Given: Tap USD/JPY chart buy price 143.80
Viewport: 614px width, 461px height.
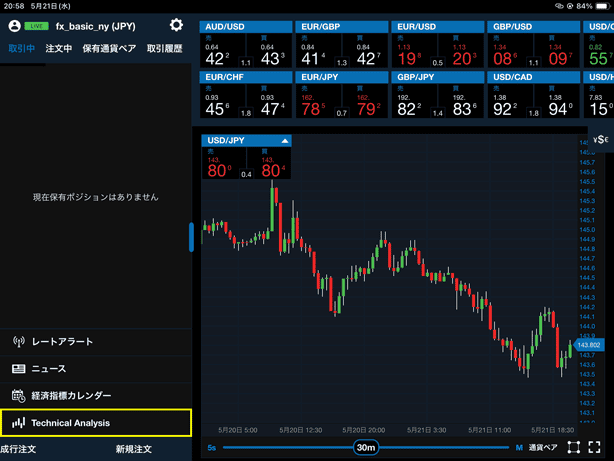Looking at the screenshot, I should tap(269, 163).
